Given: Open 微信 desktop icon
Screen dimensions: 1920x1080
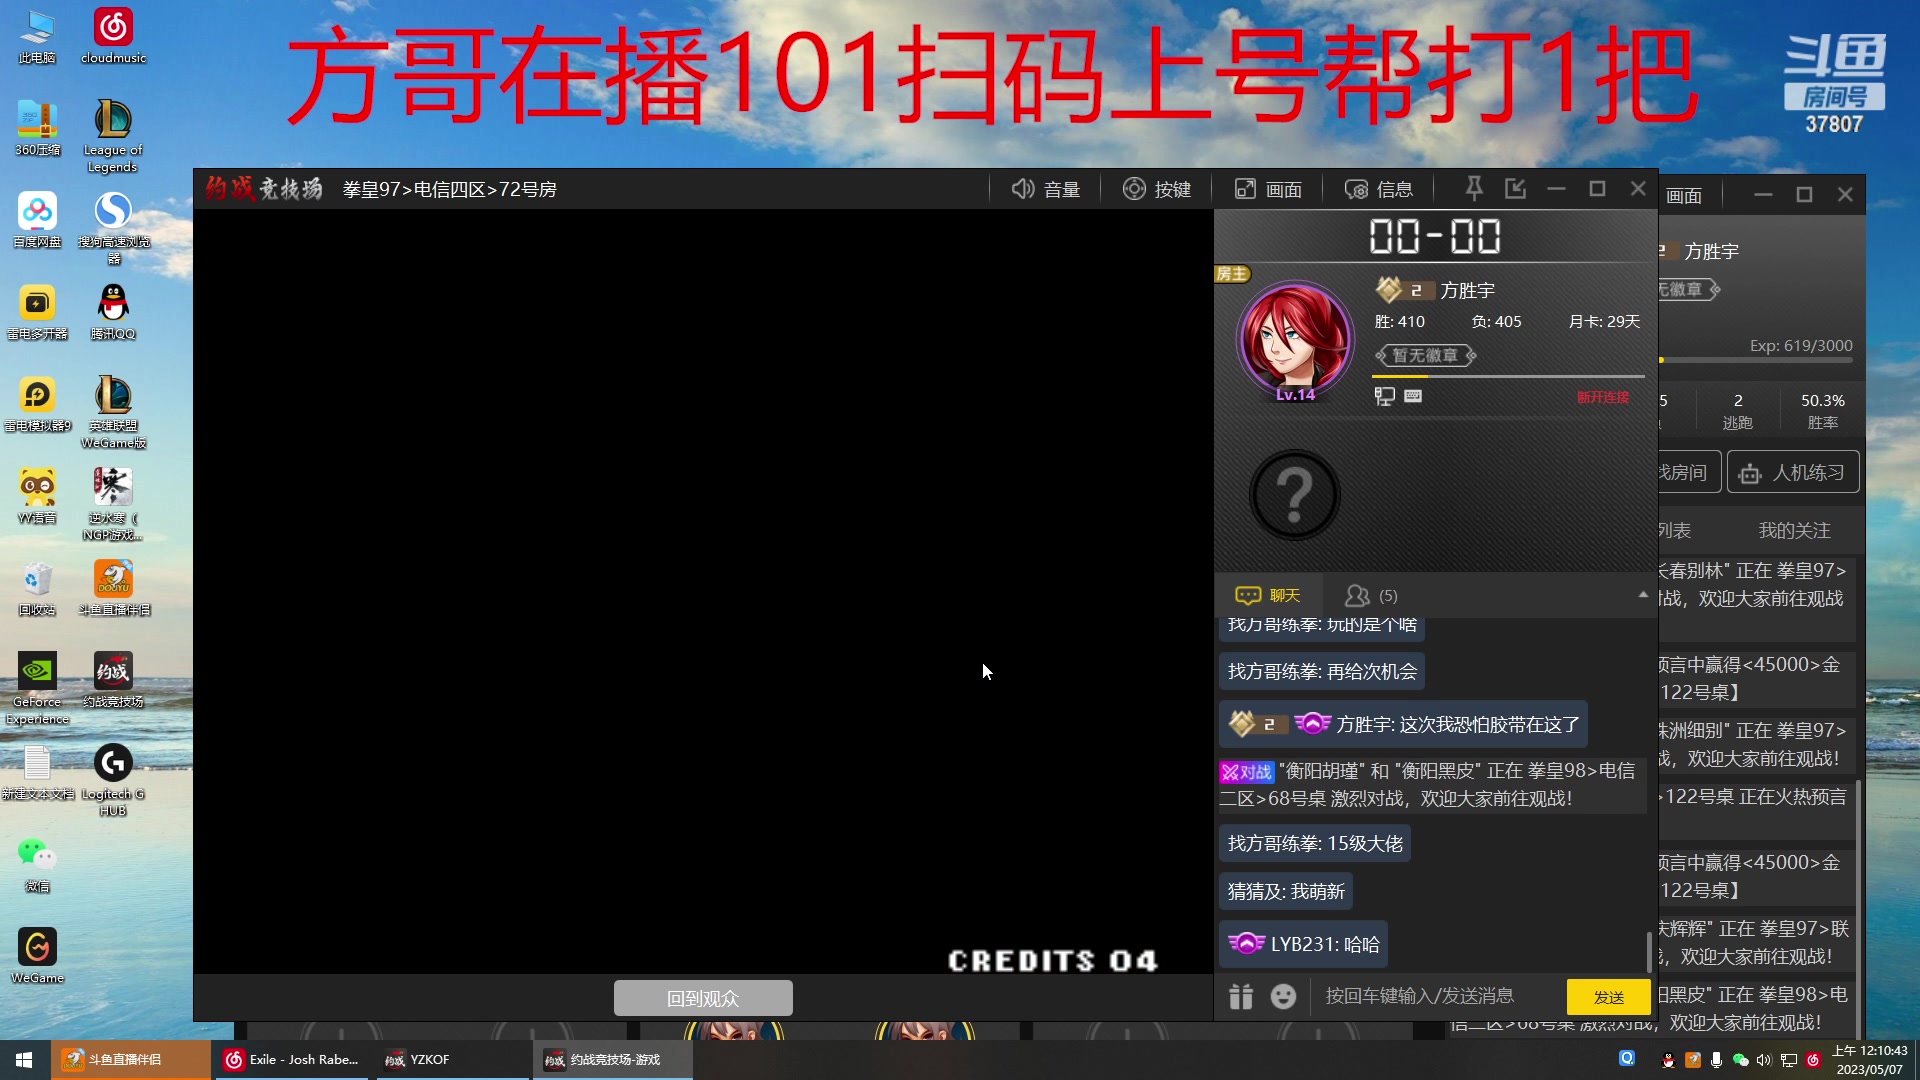Looking at the screenshot, I should [x=37, y=864].
